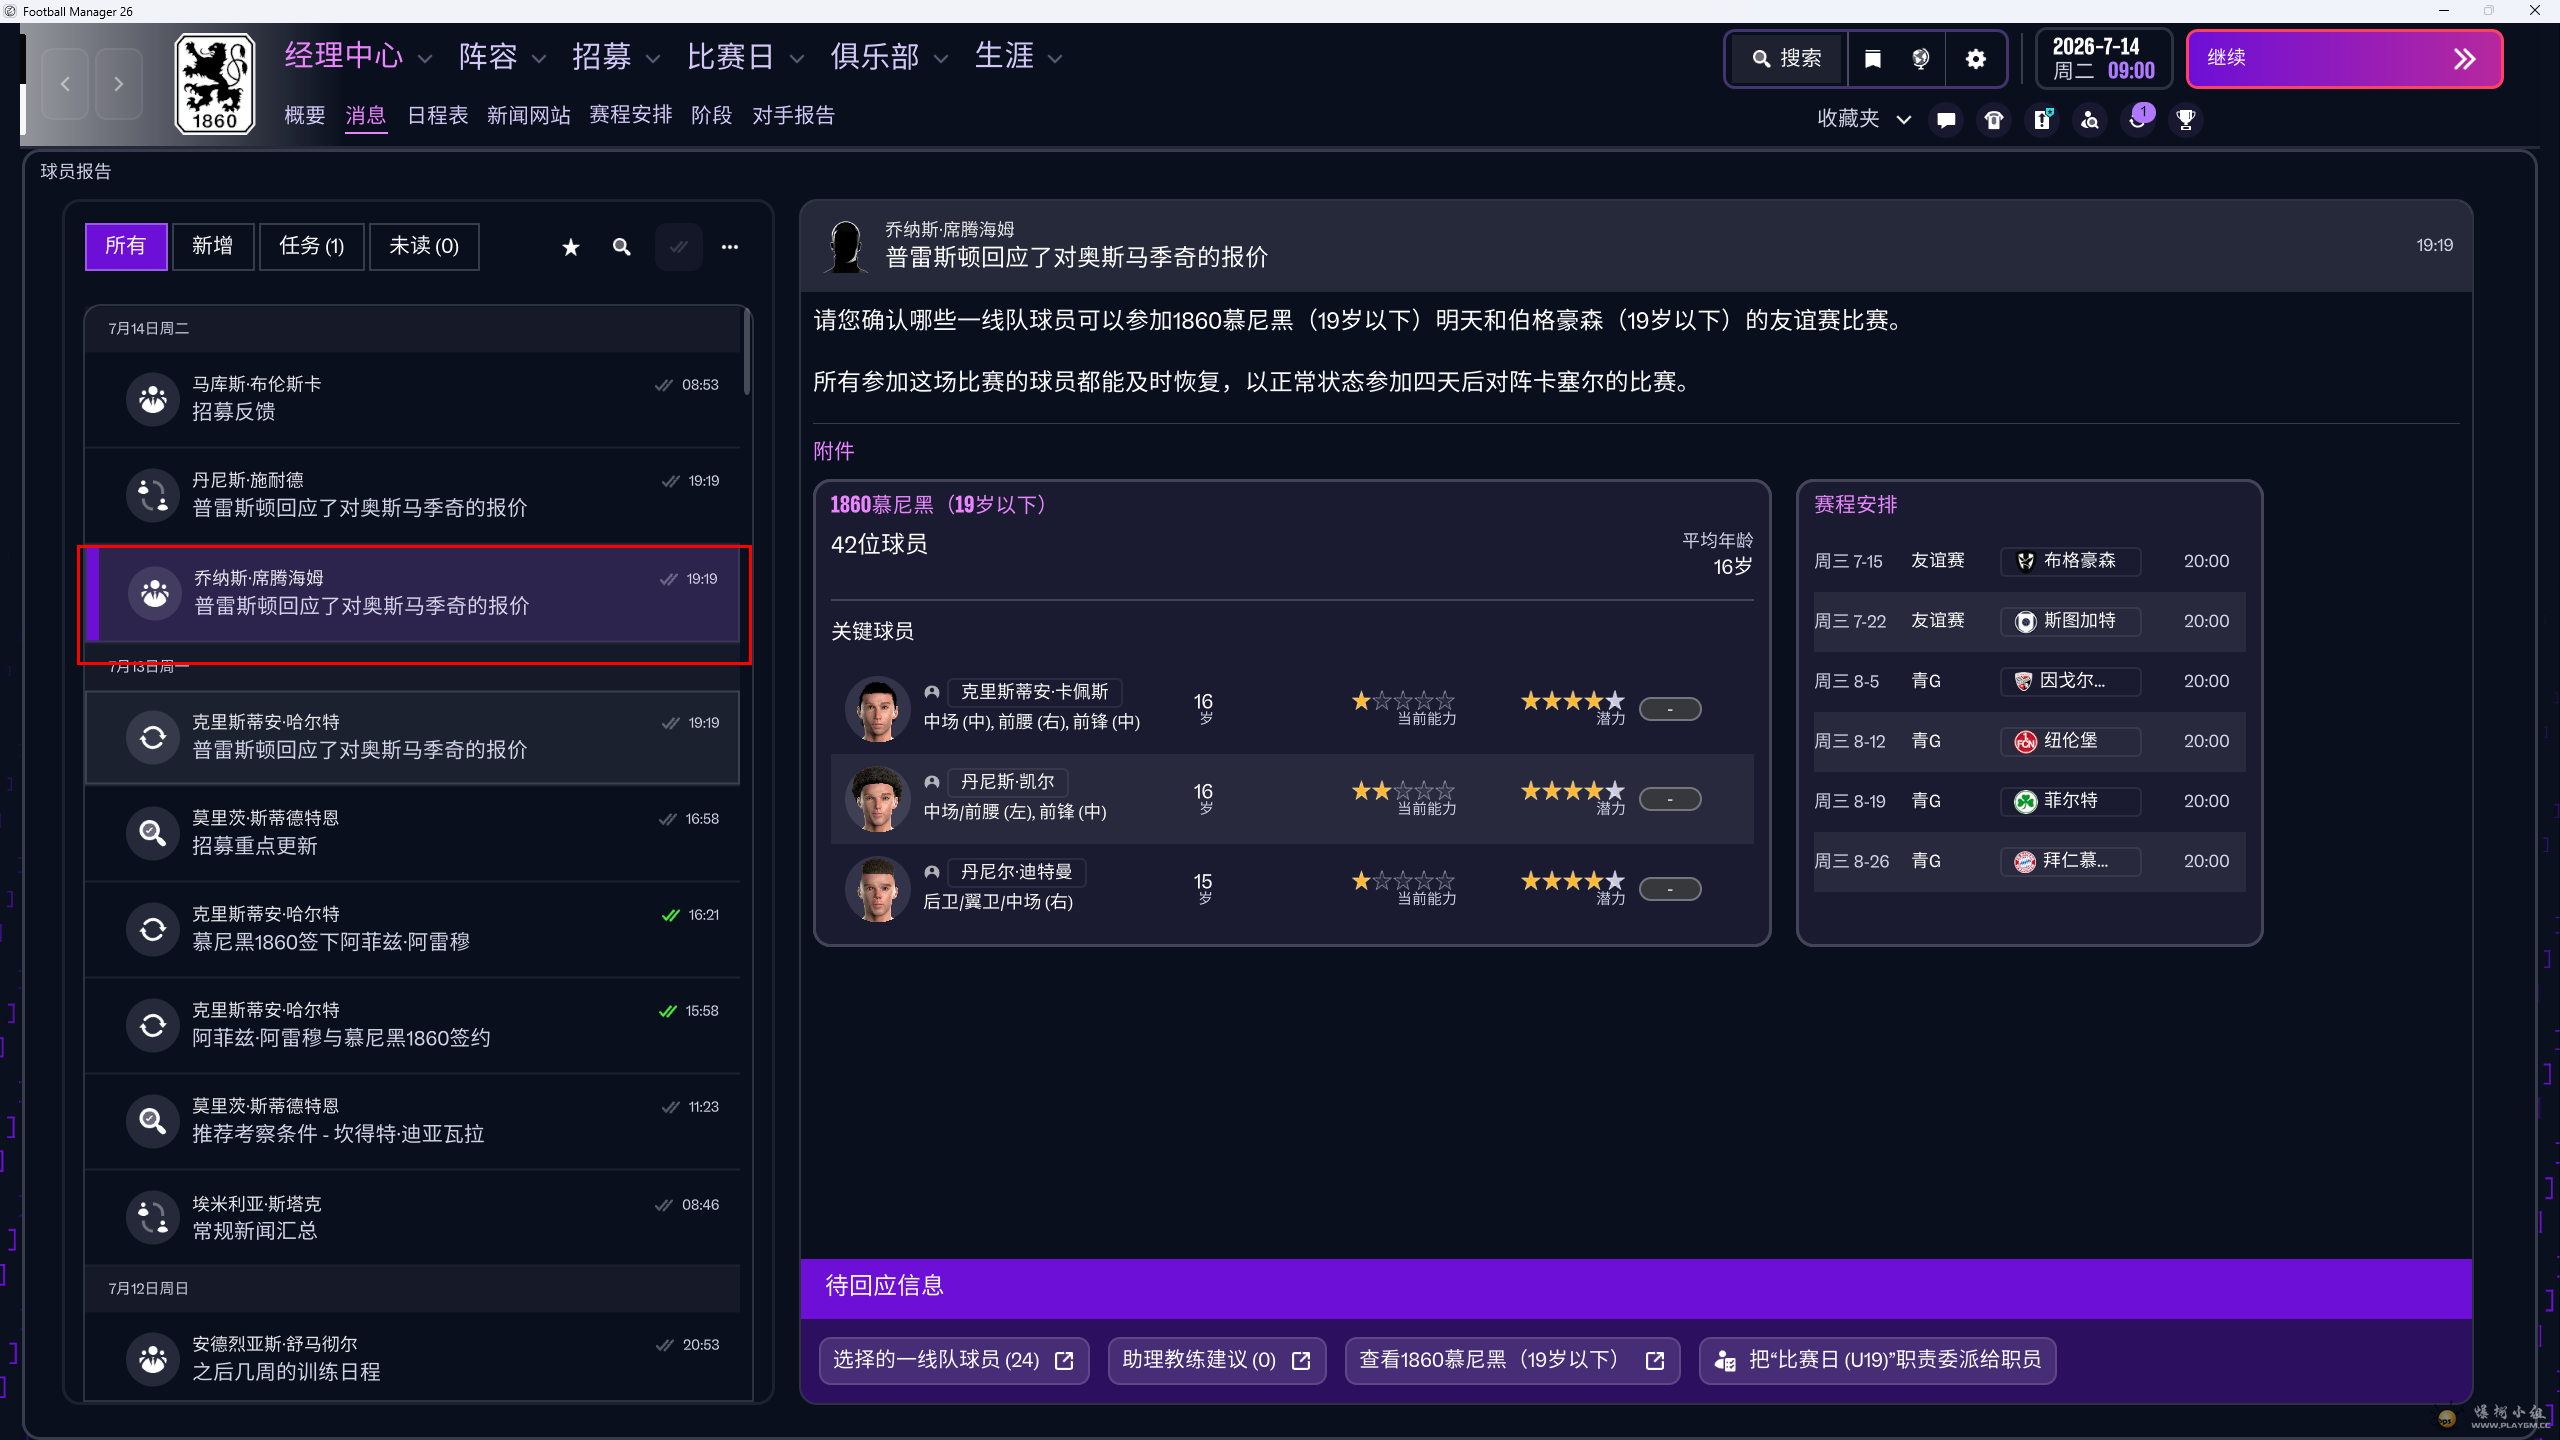Toggle the 未读 (0) unread filter

[424, 246]
